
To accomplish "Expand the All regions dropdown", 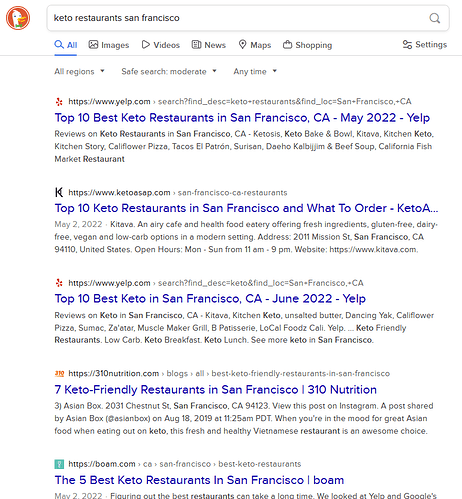I will (x=79, y=71).
